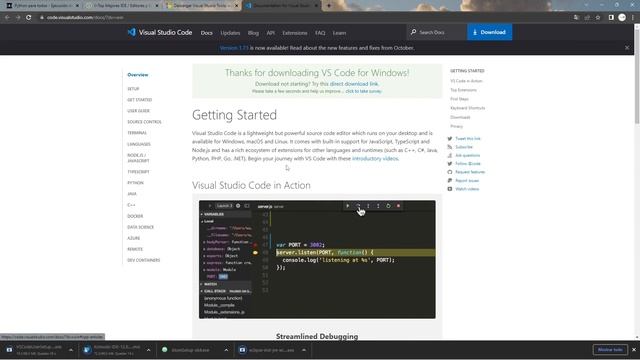The image size is (640, 360).
Task: Bookmark this page with star icon
Action: pos(598,18)
